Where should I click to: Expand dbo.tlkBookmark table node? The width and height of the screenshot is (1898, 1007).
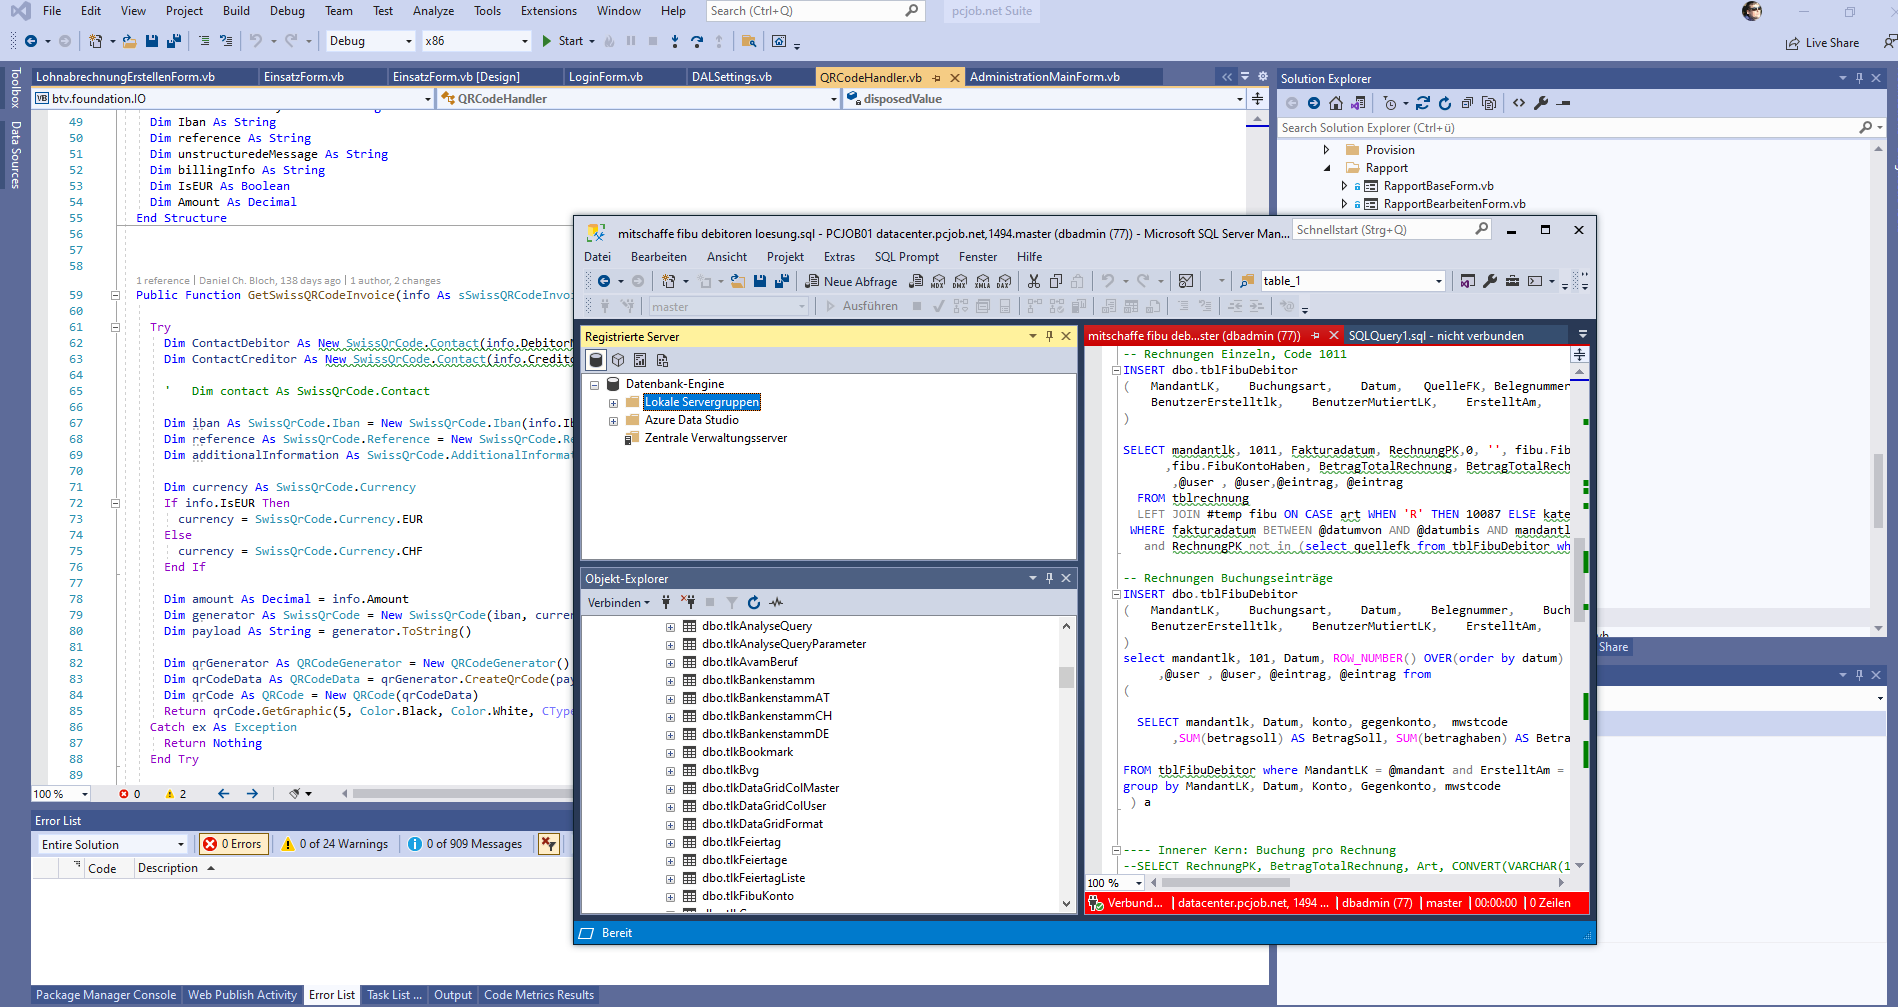pos(670,753)
